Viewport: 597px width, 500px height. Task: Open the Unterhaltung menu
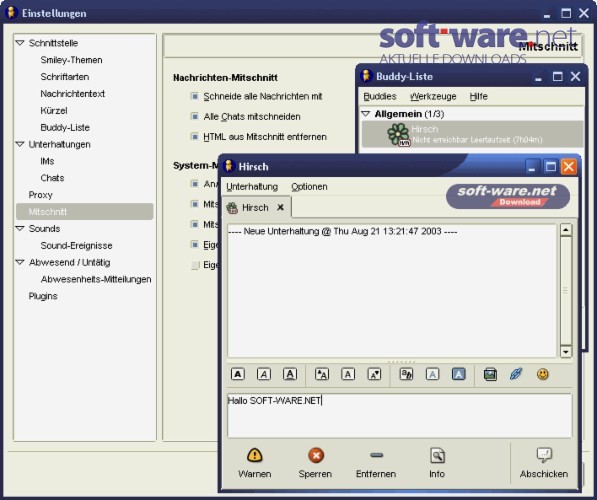252,187
